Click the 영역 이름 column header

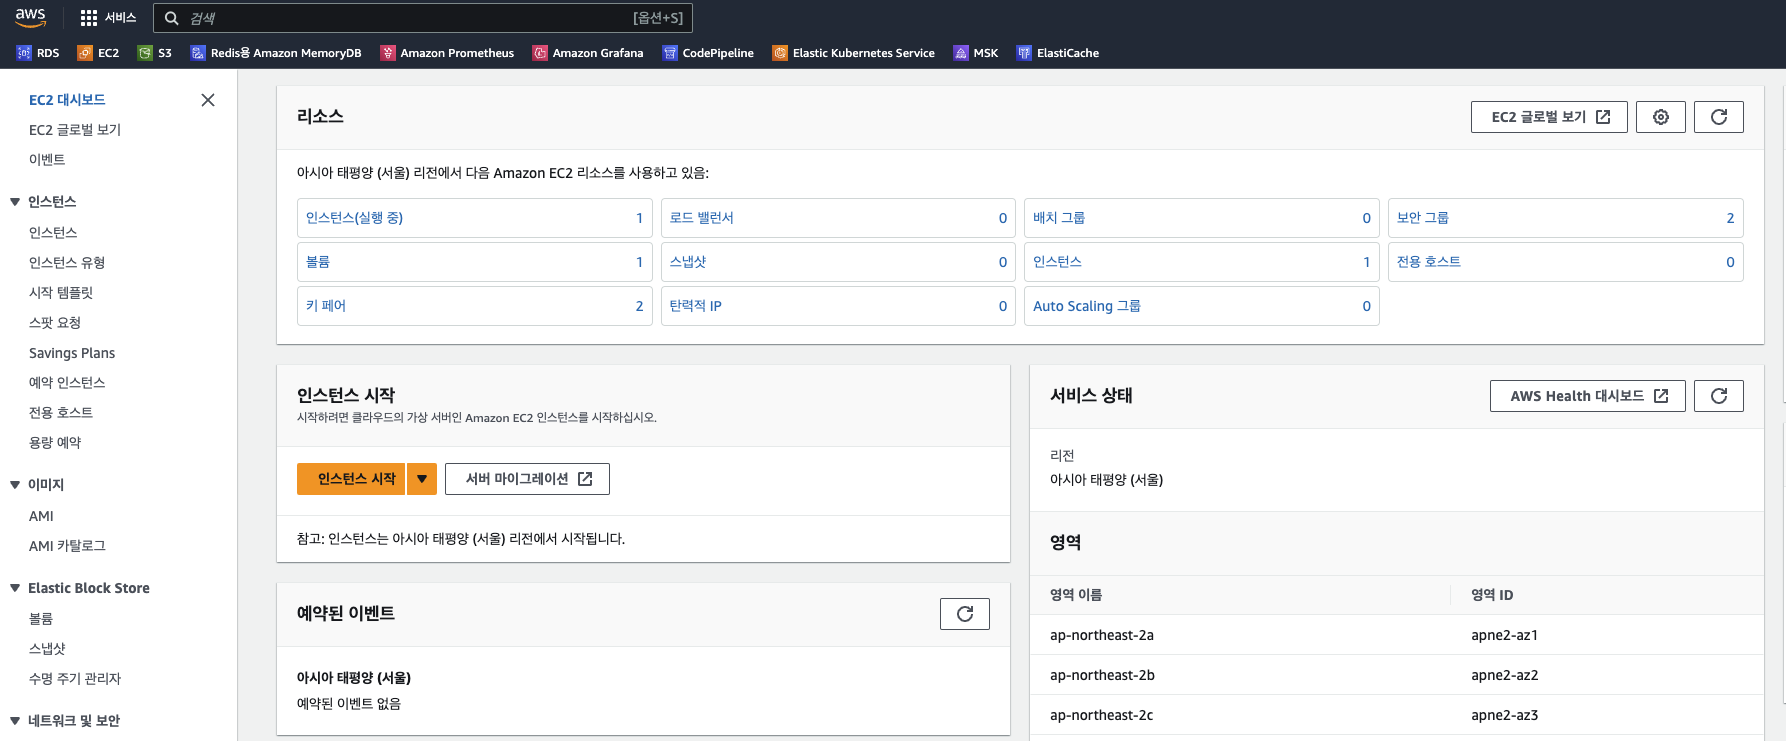(x=1076, y=595)
